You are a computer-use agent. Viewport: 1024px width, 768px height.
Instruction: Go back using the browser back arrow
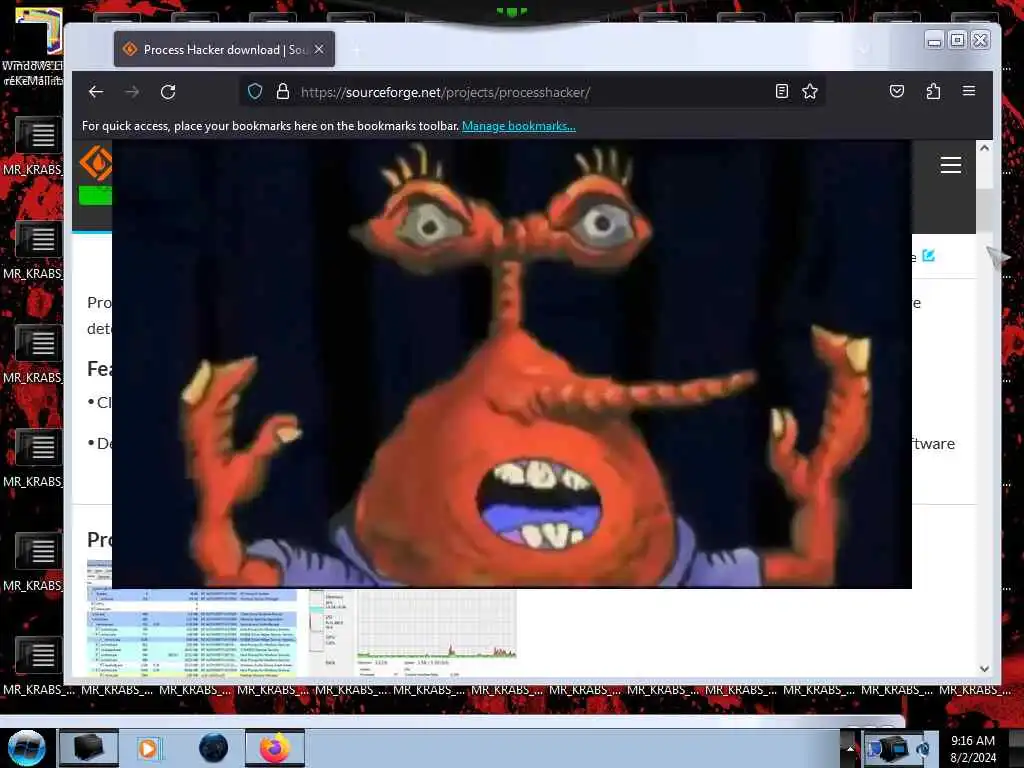(x=96, y=92)
